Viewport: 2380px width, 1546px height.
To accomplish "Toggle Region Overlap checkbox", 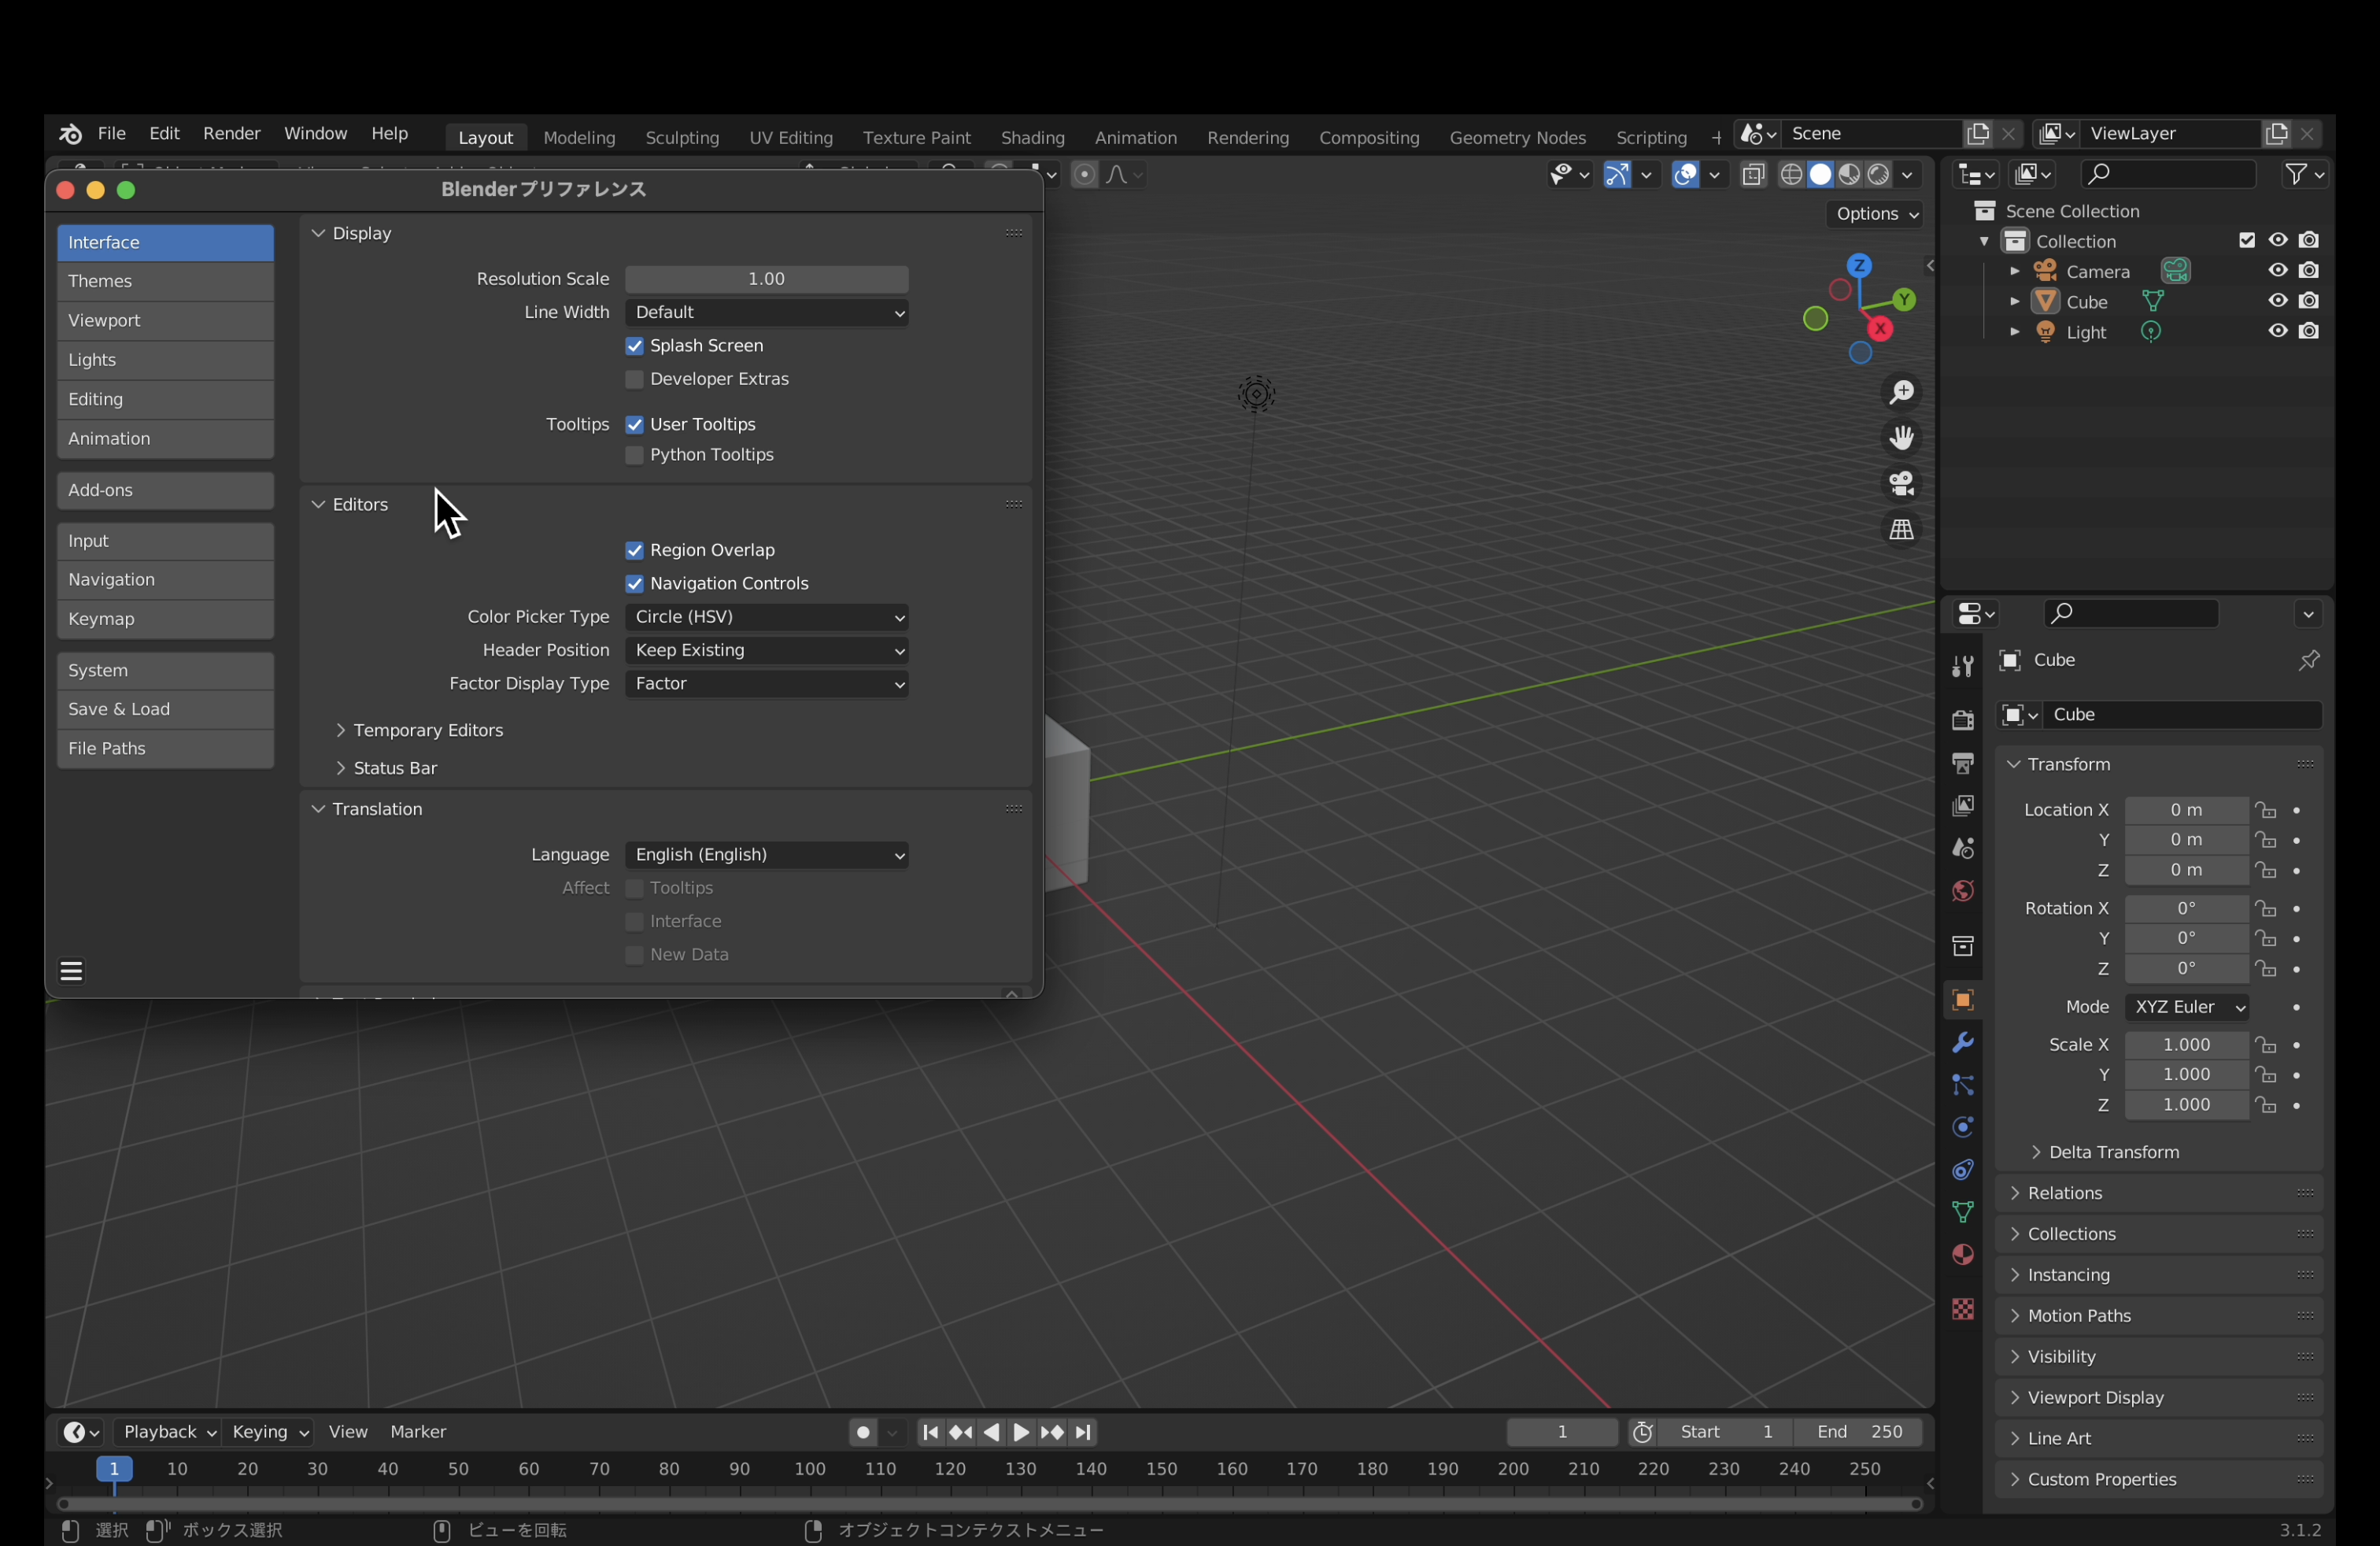I will click(634, 551).
